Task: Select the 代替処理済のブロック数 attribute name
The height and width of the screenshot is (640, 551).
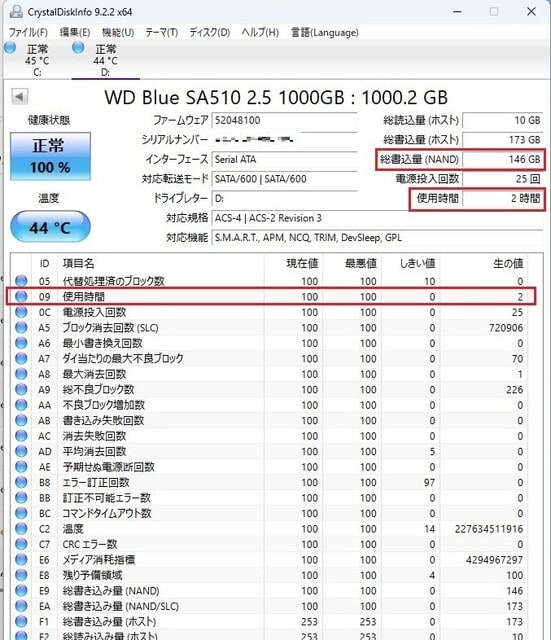Action: click(113, 281)
